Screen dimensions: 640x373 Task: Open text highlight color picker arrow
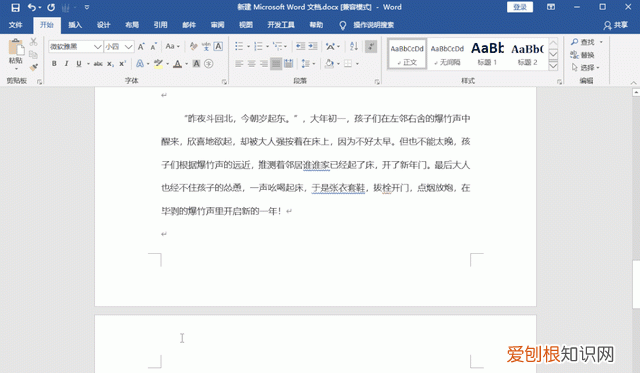(x=167, y=64)
